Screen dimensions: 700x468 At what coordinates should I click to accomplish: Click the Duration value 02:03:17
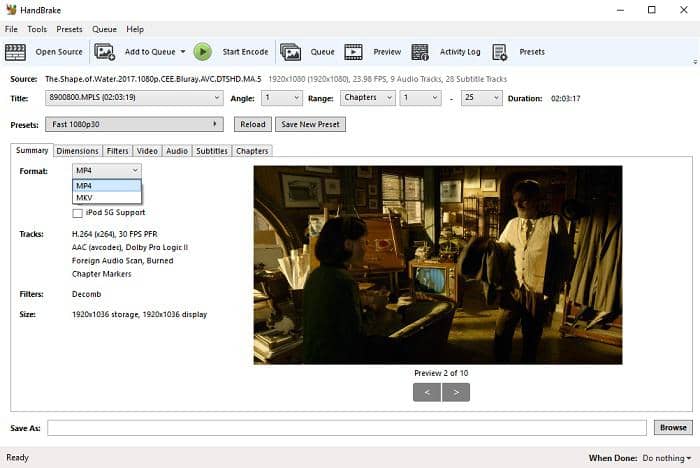(566, 99)
